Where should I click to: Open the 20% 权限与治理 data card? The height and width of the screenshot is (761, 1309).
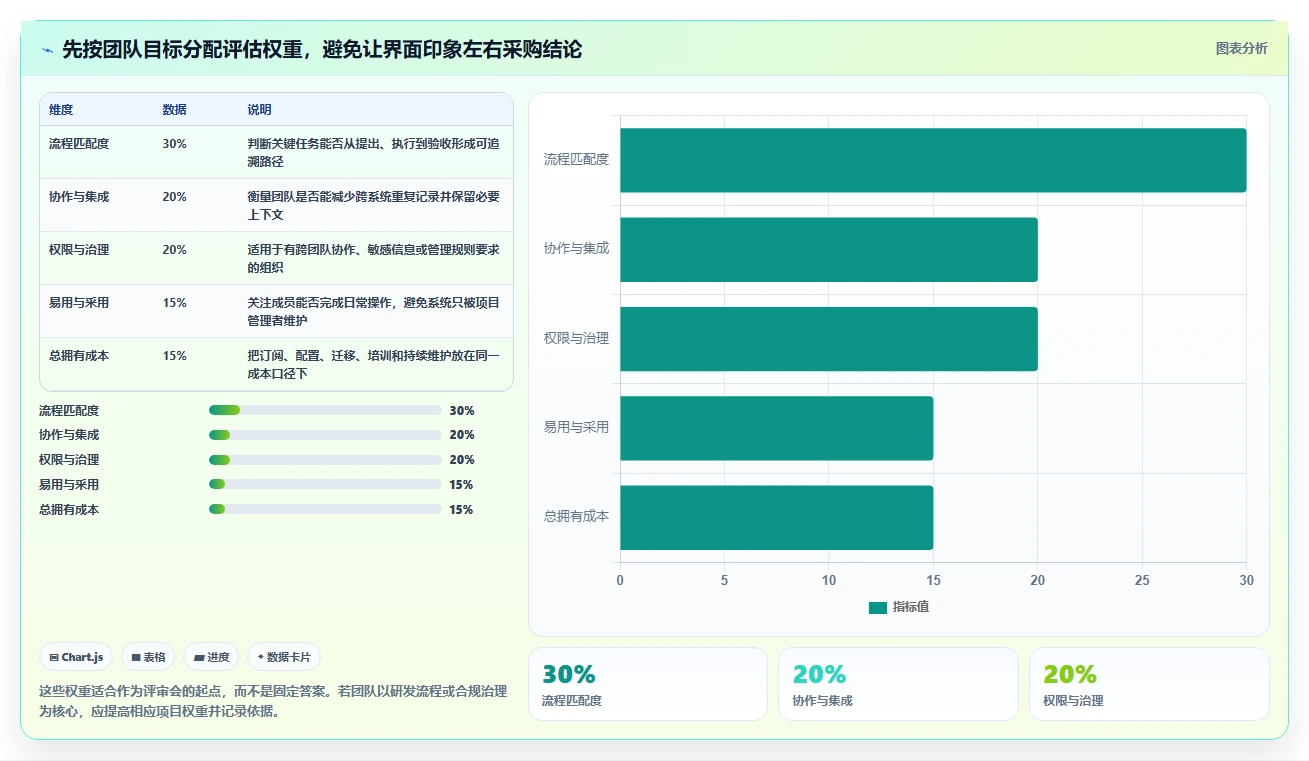tap(1149, 684)
